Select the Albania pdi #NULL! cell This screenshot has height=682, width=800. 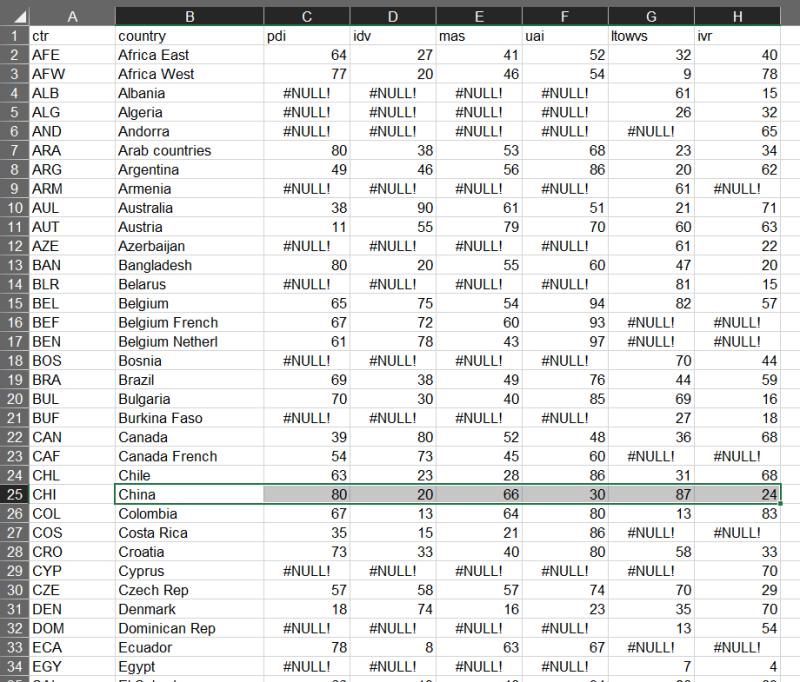coord(307,93)
